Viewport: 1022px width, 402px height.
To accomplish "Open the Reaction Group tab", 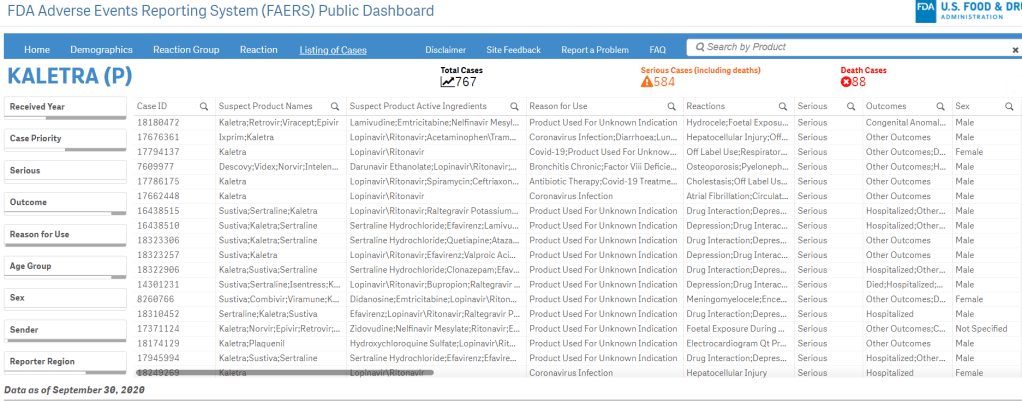I will [x=185, y=49].
